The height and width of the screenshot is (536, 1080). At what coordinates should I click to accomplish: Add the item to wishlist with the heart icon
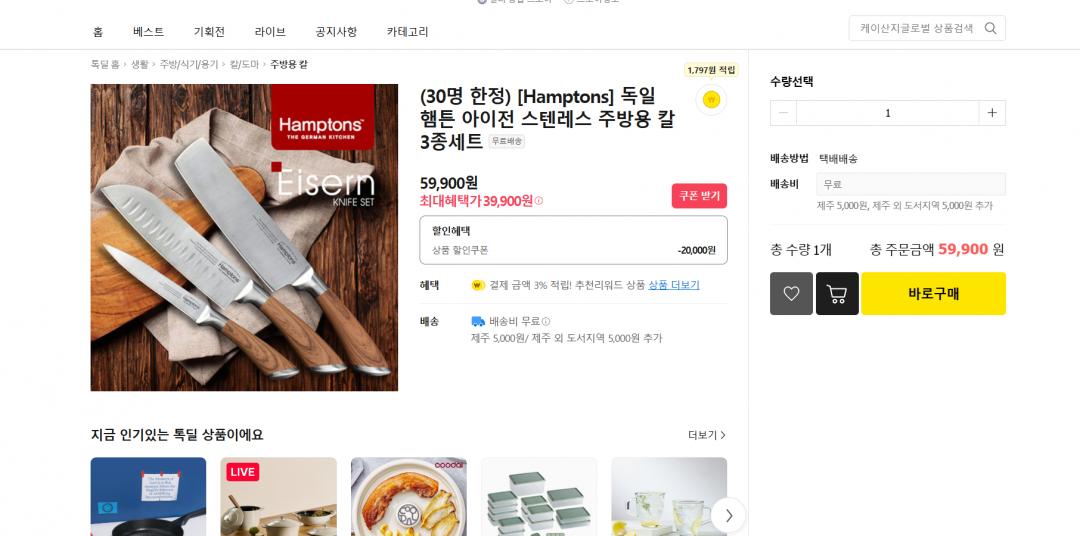pyautogui.click(x=791, y=293)
